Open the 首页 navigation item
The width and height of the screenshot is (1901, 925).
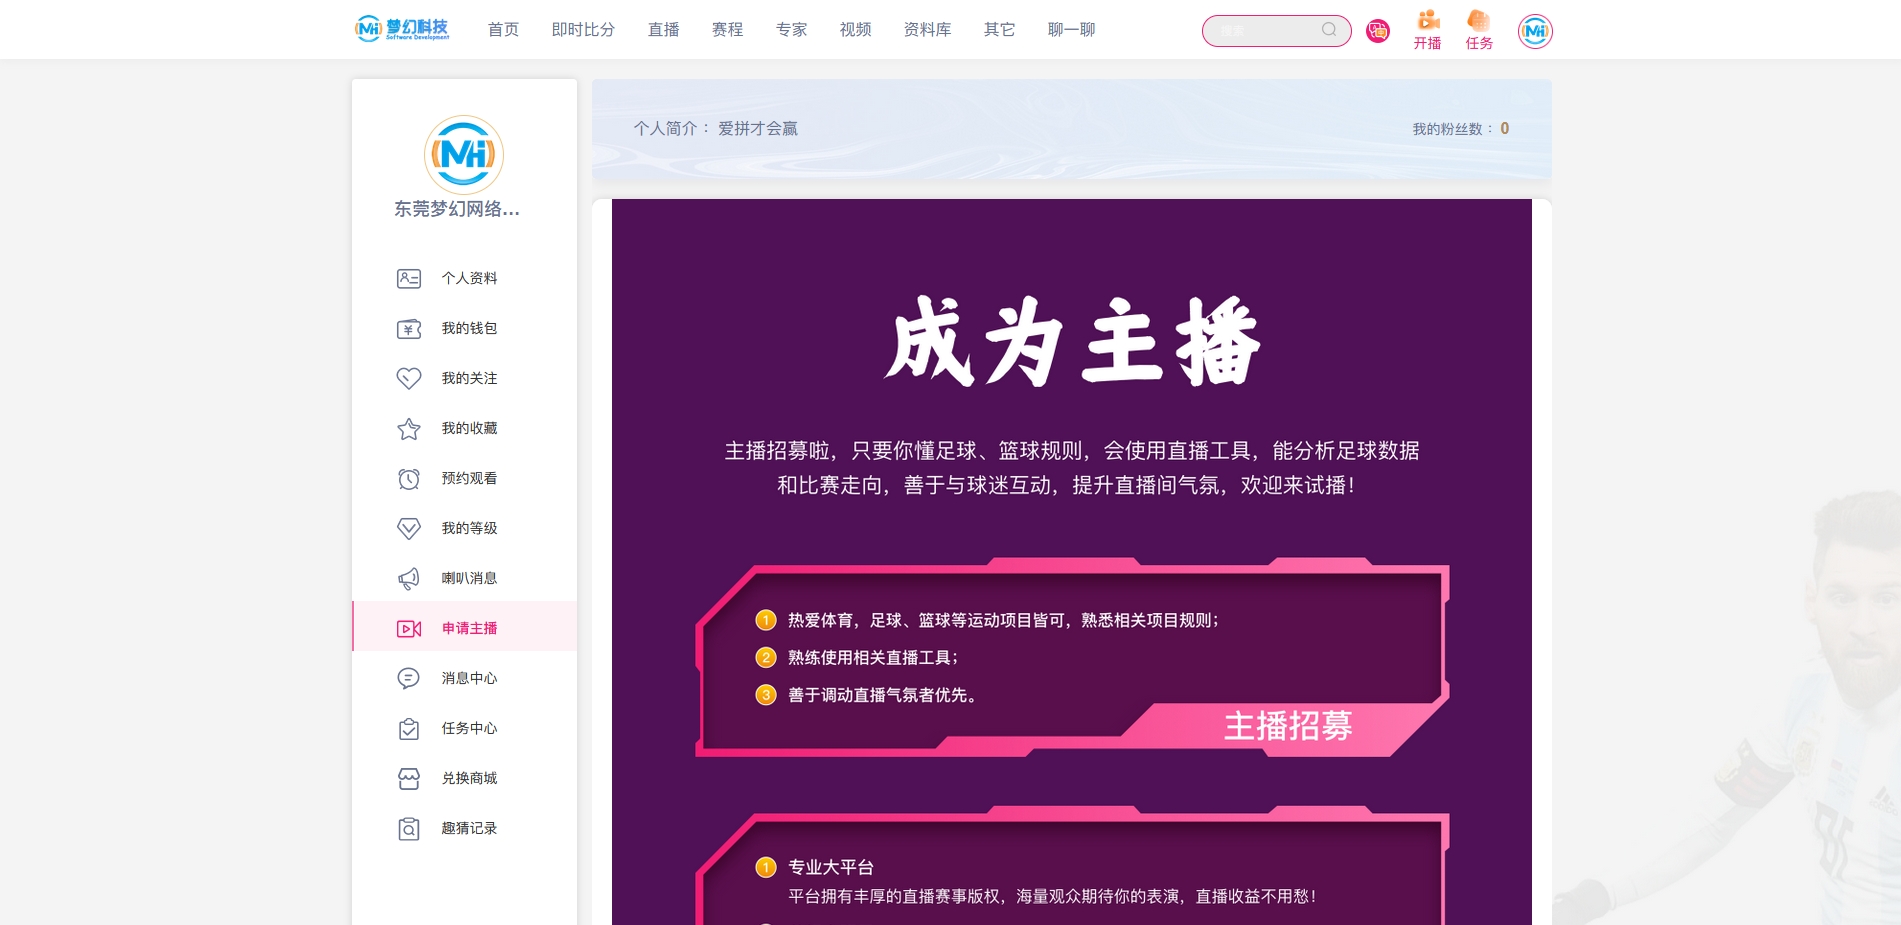coord(503,30)
